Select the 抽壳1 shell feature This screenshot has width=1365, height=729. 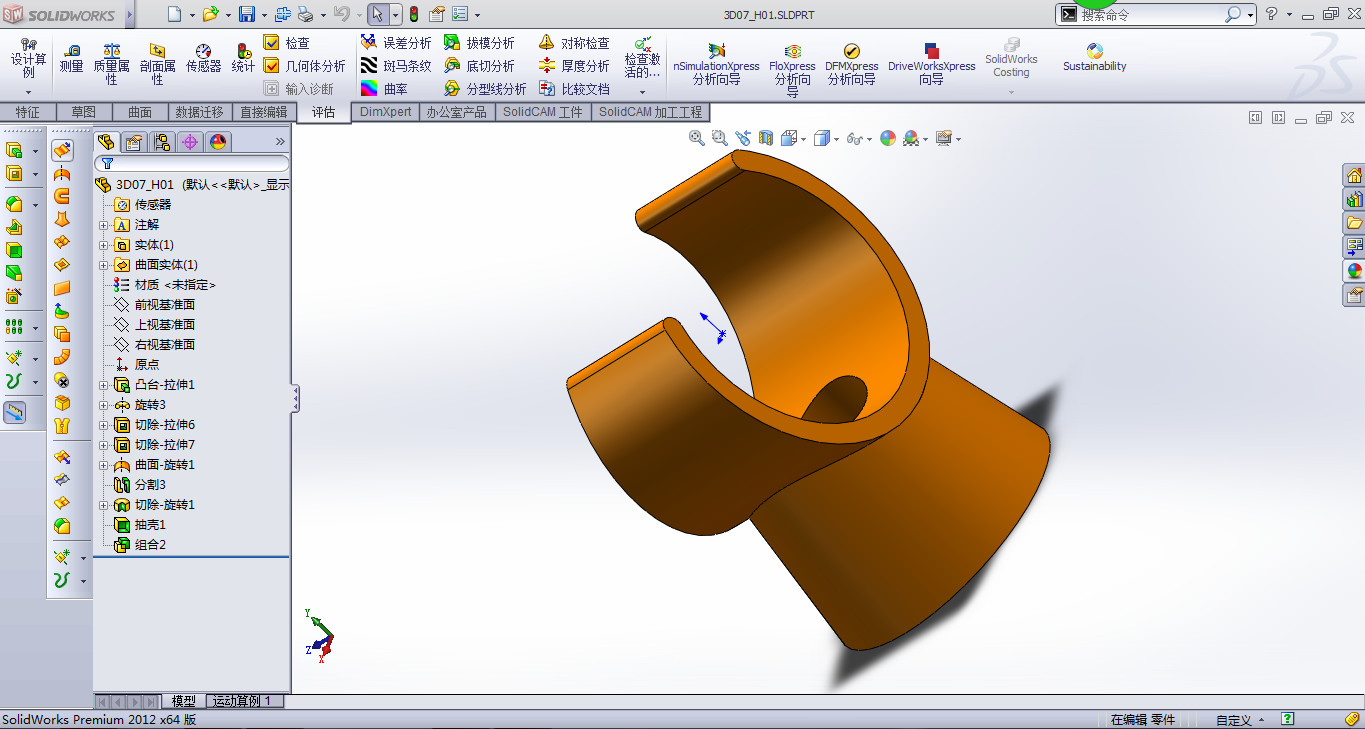[x=139, y=525]
